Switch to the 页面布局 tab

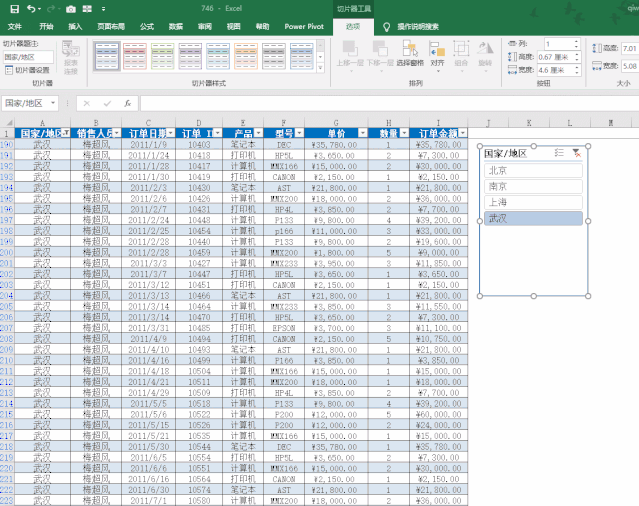pyautogui.click(x=111, y=26)
